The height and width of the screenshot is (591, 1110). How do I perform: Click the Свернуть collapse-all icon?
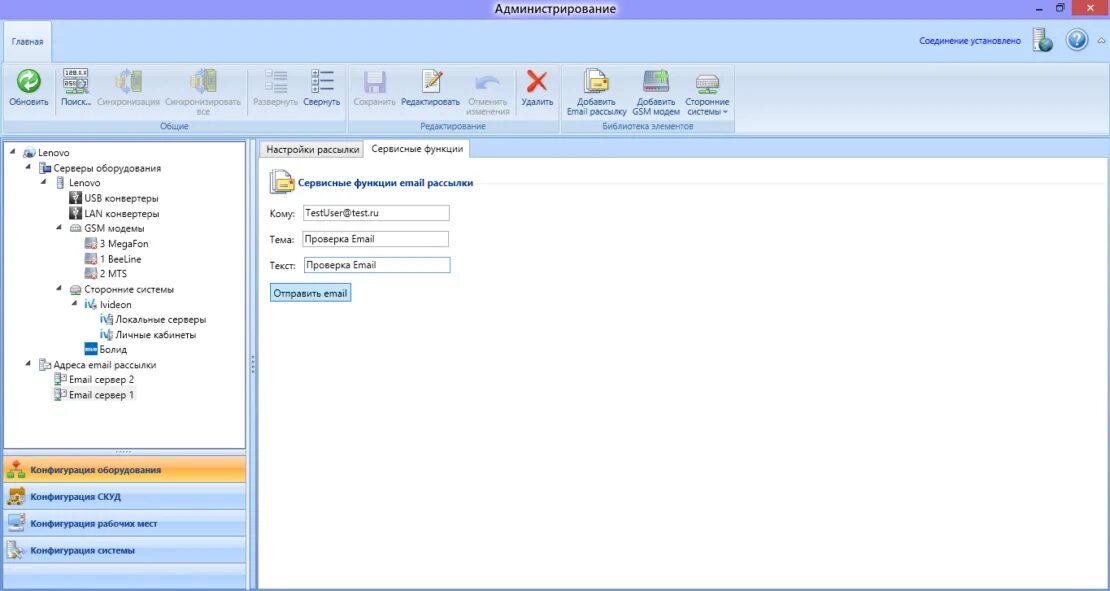322,81
